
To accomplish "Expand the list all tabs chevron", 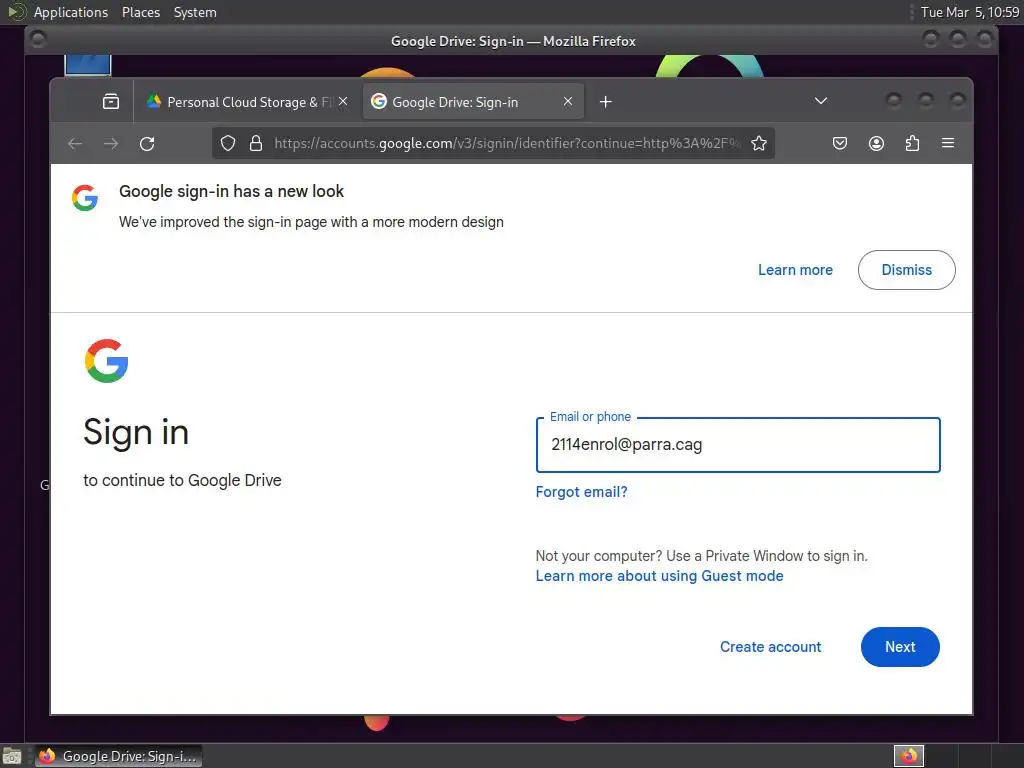I will pos(821,101).
